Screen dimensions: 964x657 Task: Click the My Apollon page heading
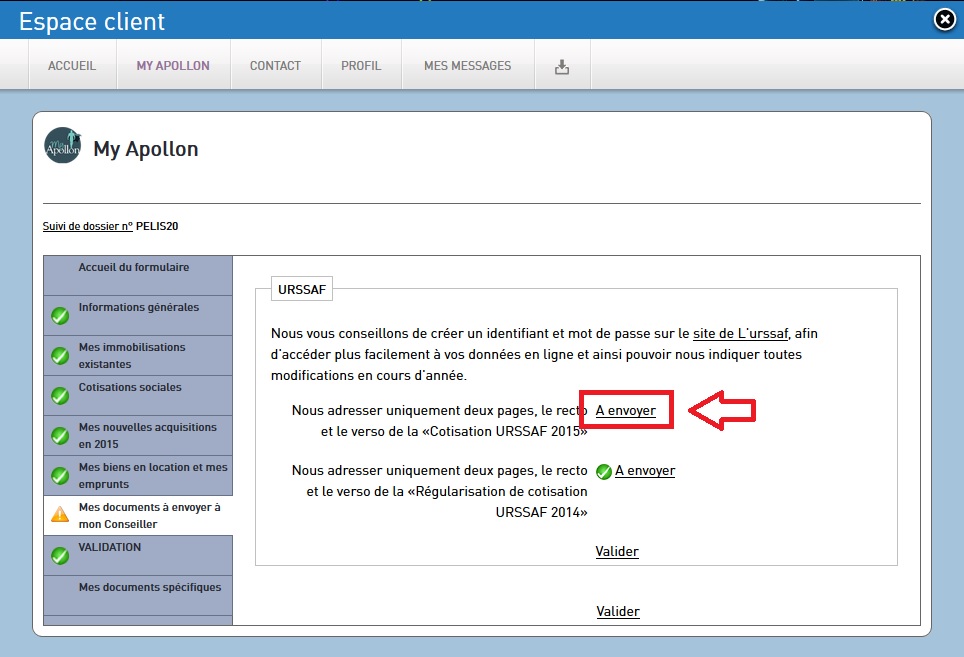pyautogui.click(x=146, y=149)
